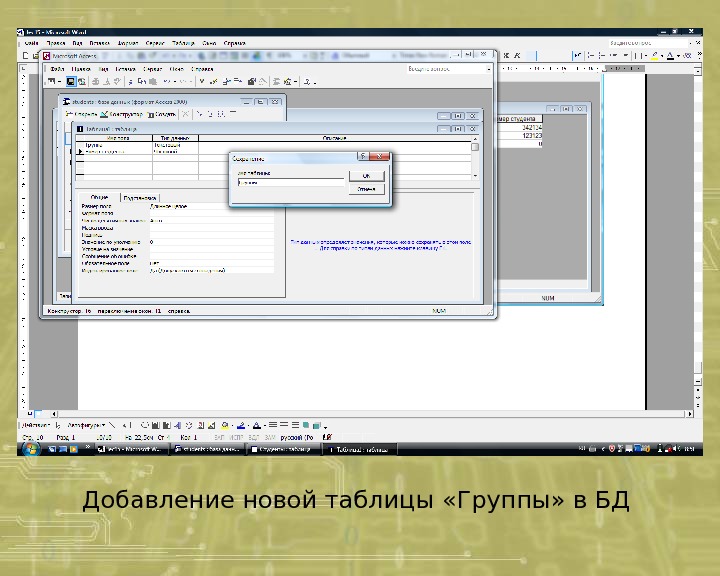
Task: Click the help question-mark button in save dialog
Action: point(363,157)
